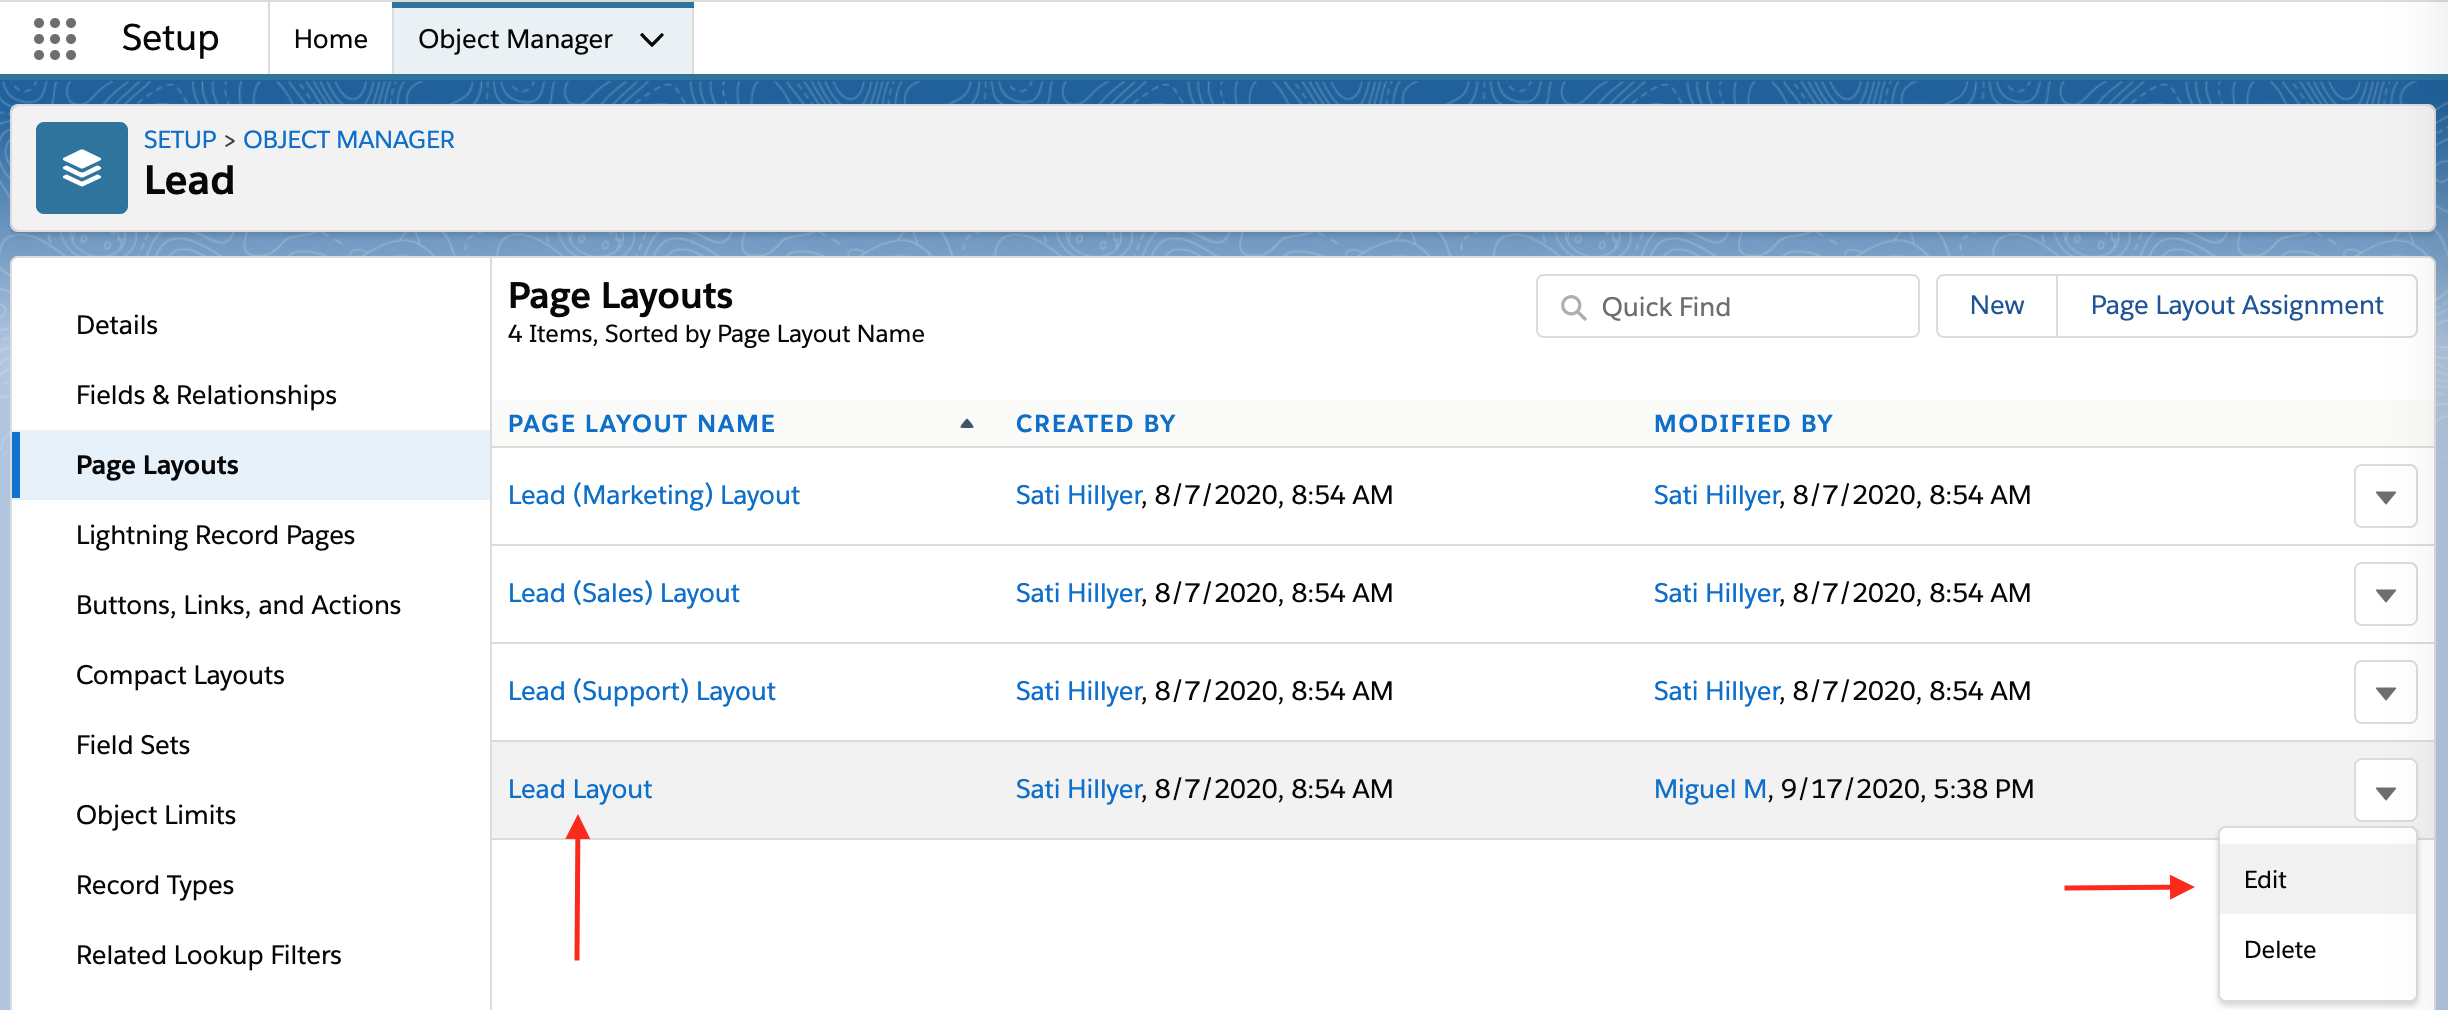Choose Delete from the dropdown menu
The image size is (2448, 1010).
click(2317, 949)
